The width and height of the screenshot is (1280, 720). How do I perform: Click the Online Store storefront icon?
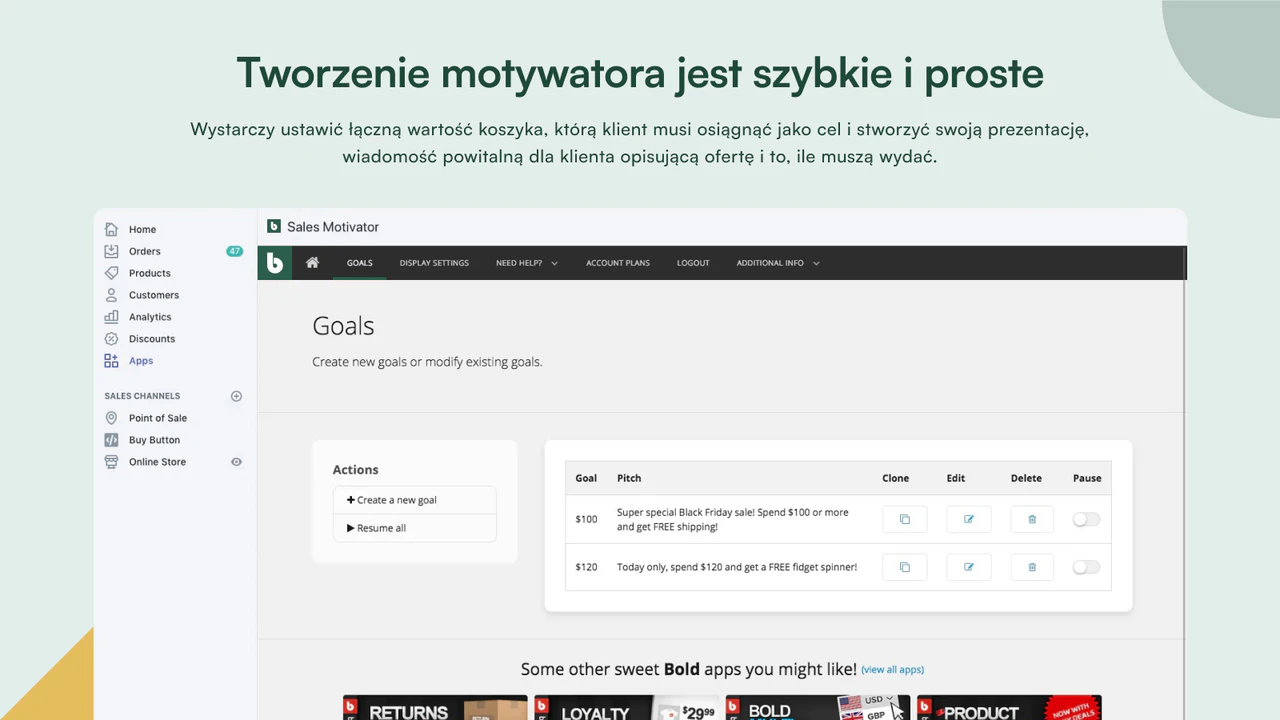(x=111, y=462)
